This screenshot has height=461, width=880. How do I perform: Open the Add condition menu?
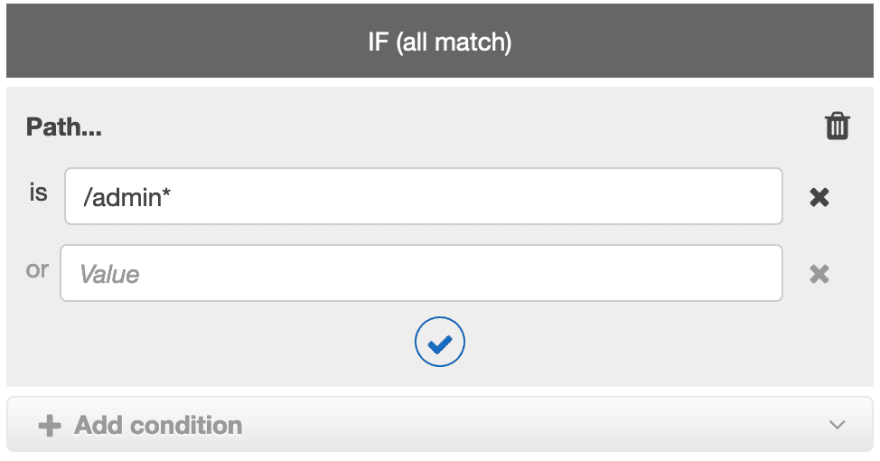[x=439, y=425]
